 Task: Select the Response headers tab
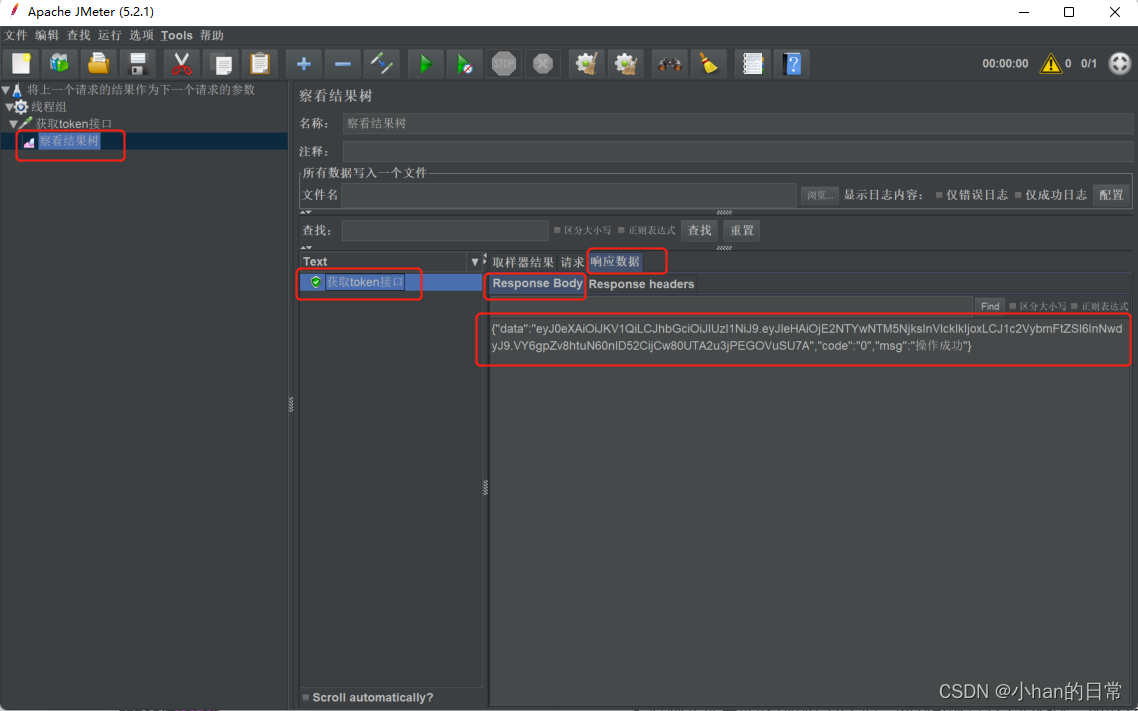point(642,284)
